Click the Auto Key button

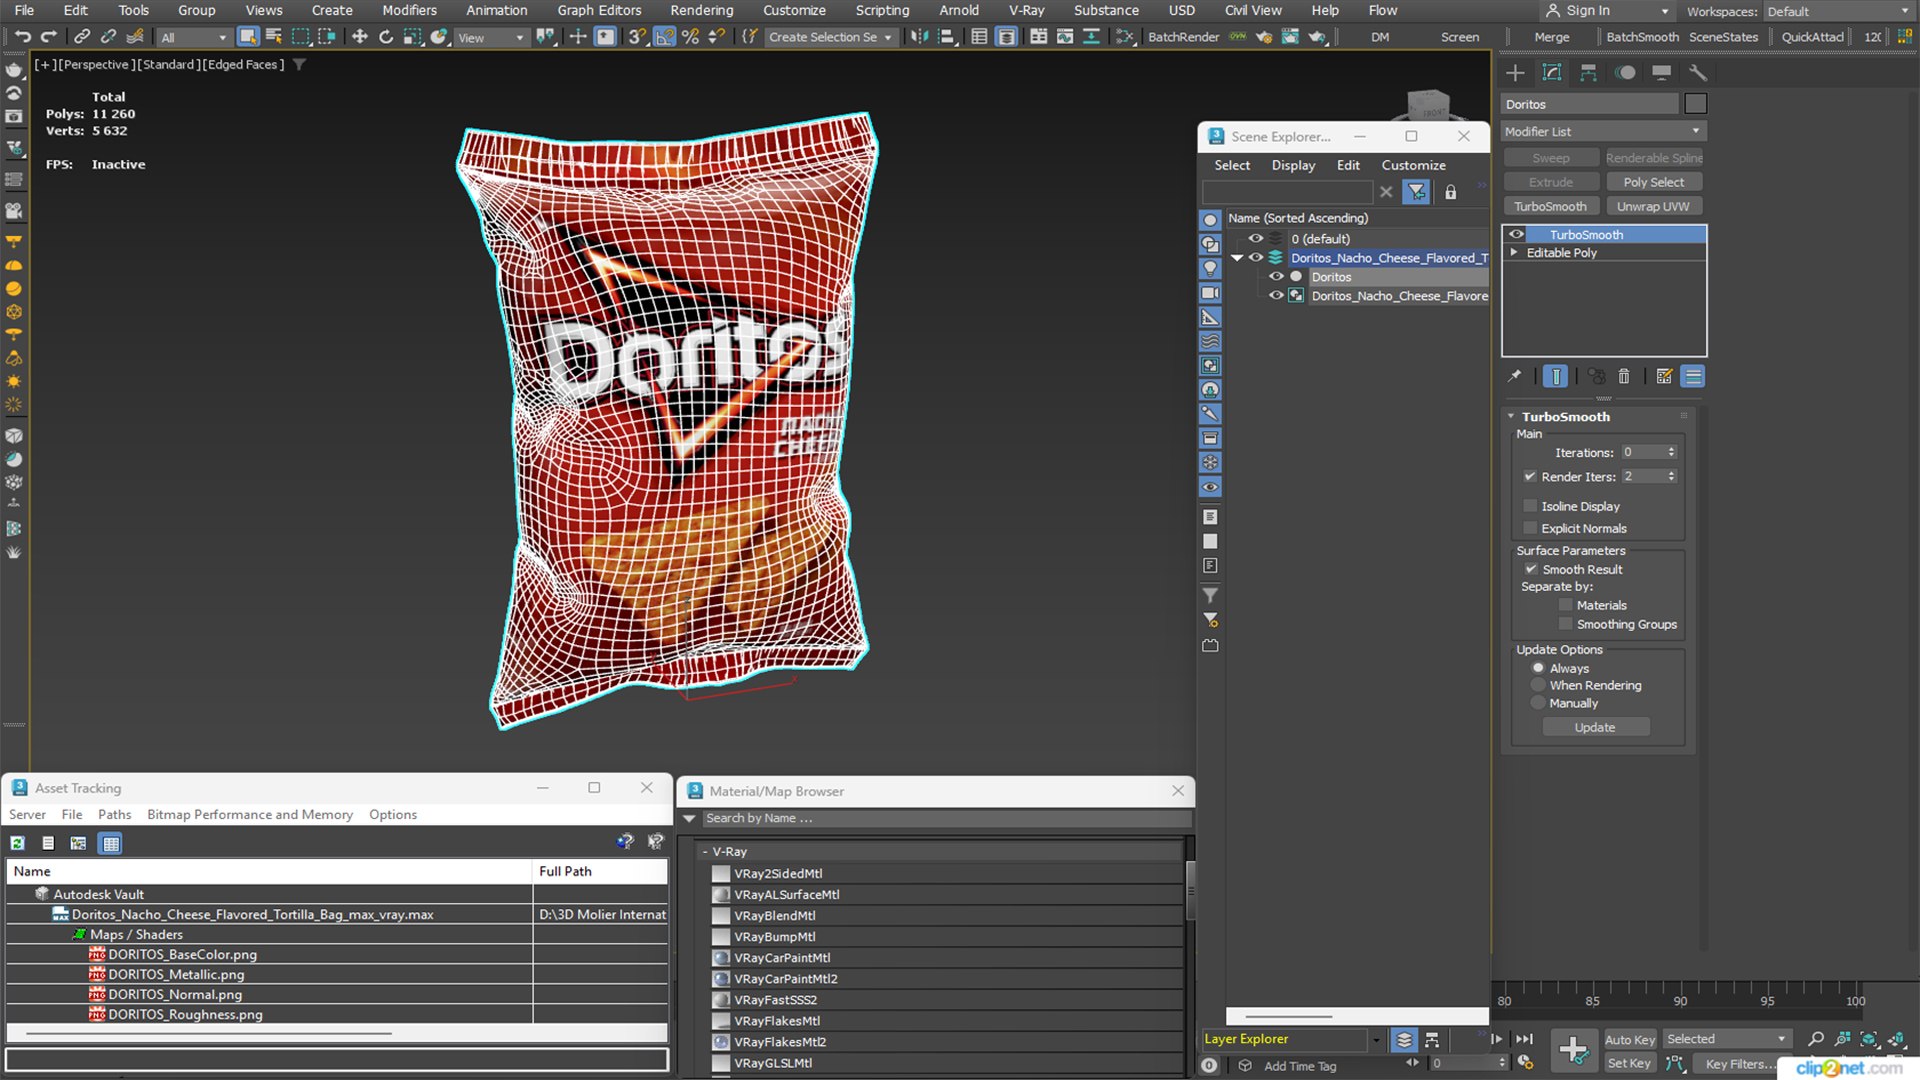[x=1630, y=1040]
